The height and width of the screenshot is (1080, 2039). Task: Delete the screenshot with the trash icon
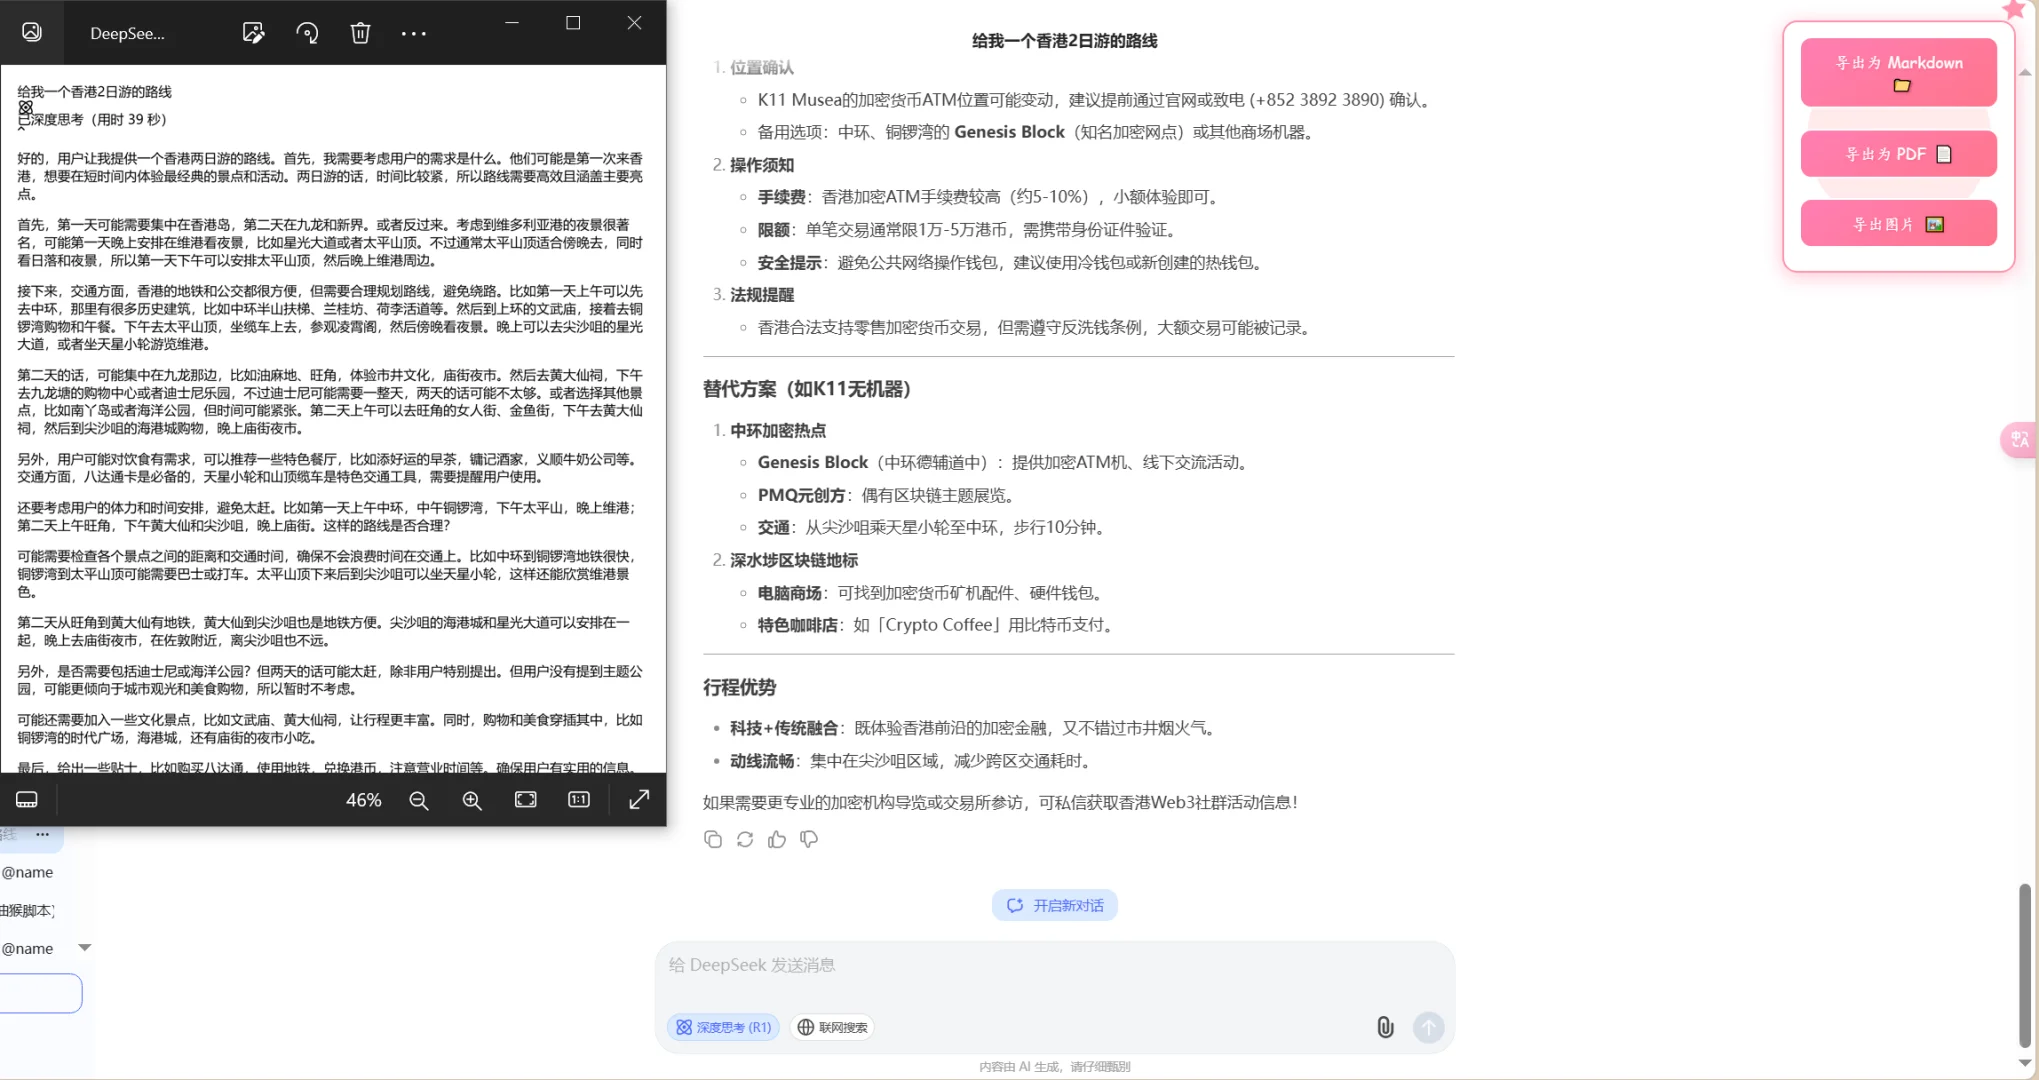360,33
